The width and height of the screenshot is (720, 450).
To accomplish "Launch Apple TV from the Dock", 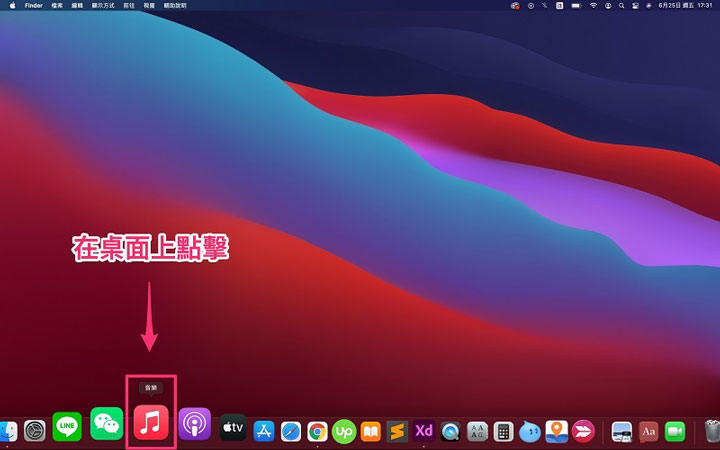I will click(x=233, y=428).
